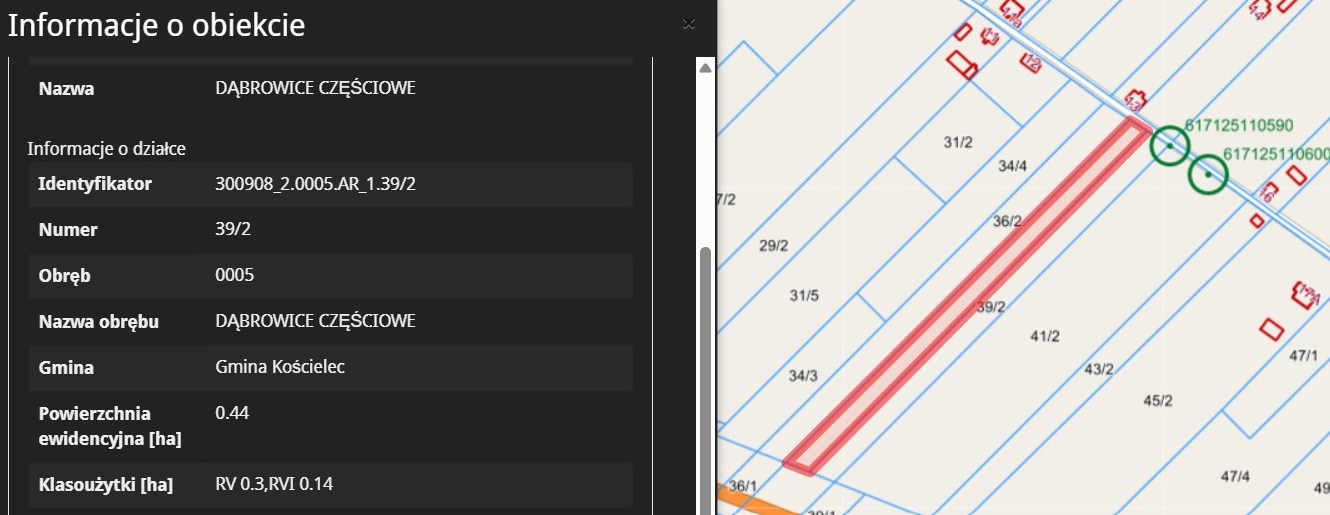Click the red building outline below 17A
This screenshot has height=515, width=1330.
tap(1272, 328)
